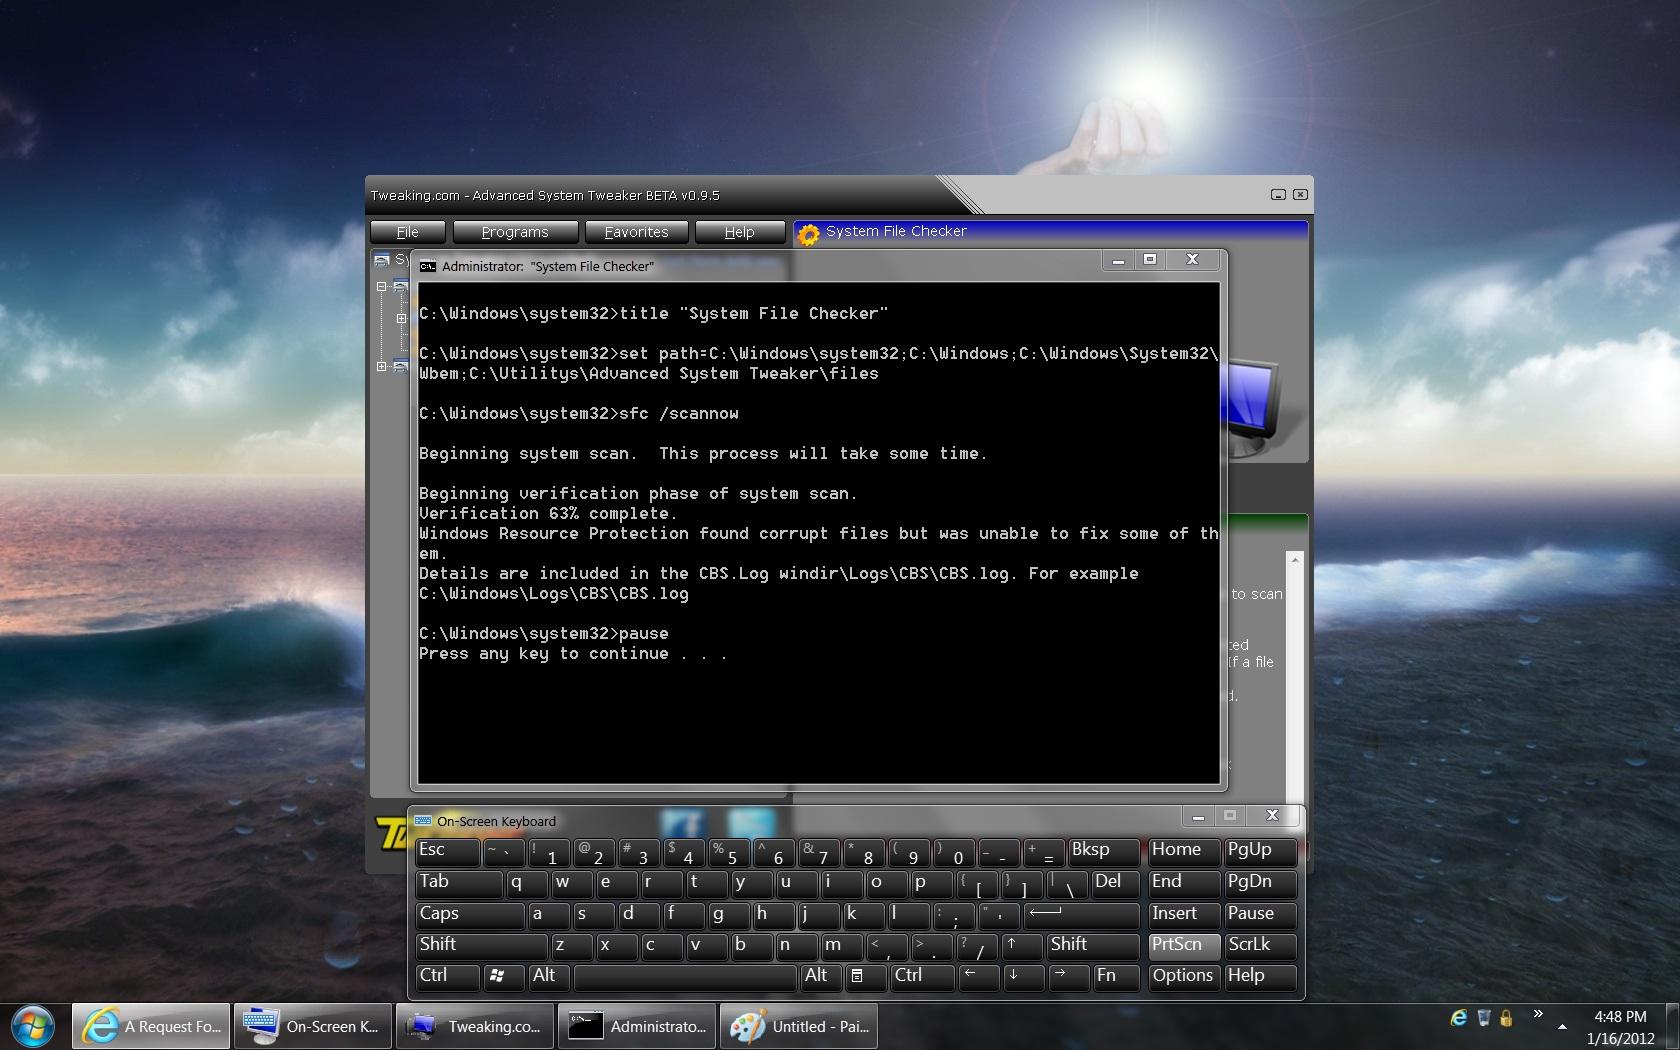Toggle the Fn key on keyboard
This screenshot has height=1050, width=1680.
coord(1115,976)
